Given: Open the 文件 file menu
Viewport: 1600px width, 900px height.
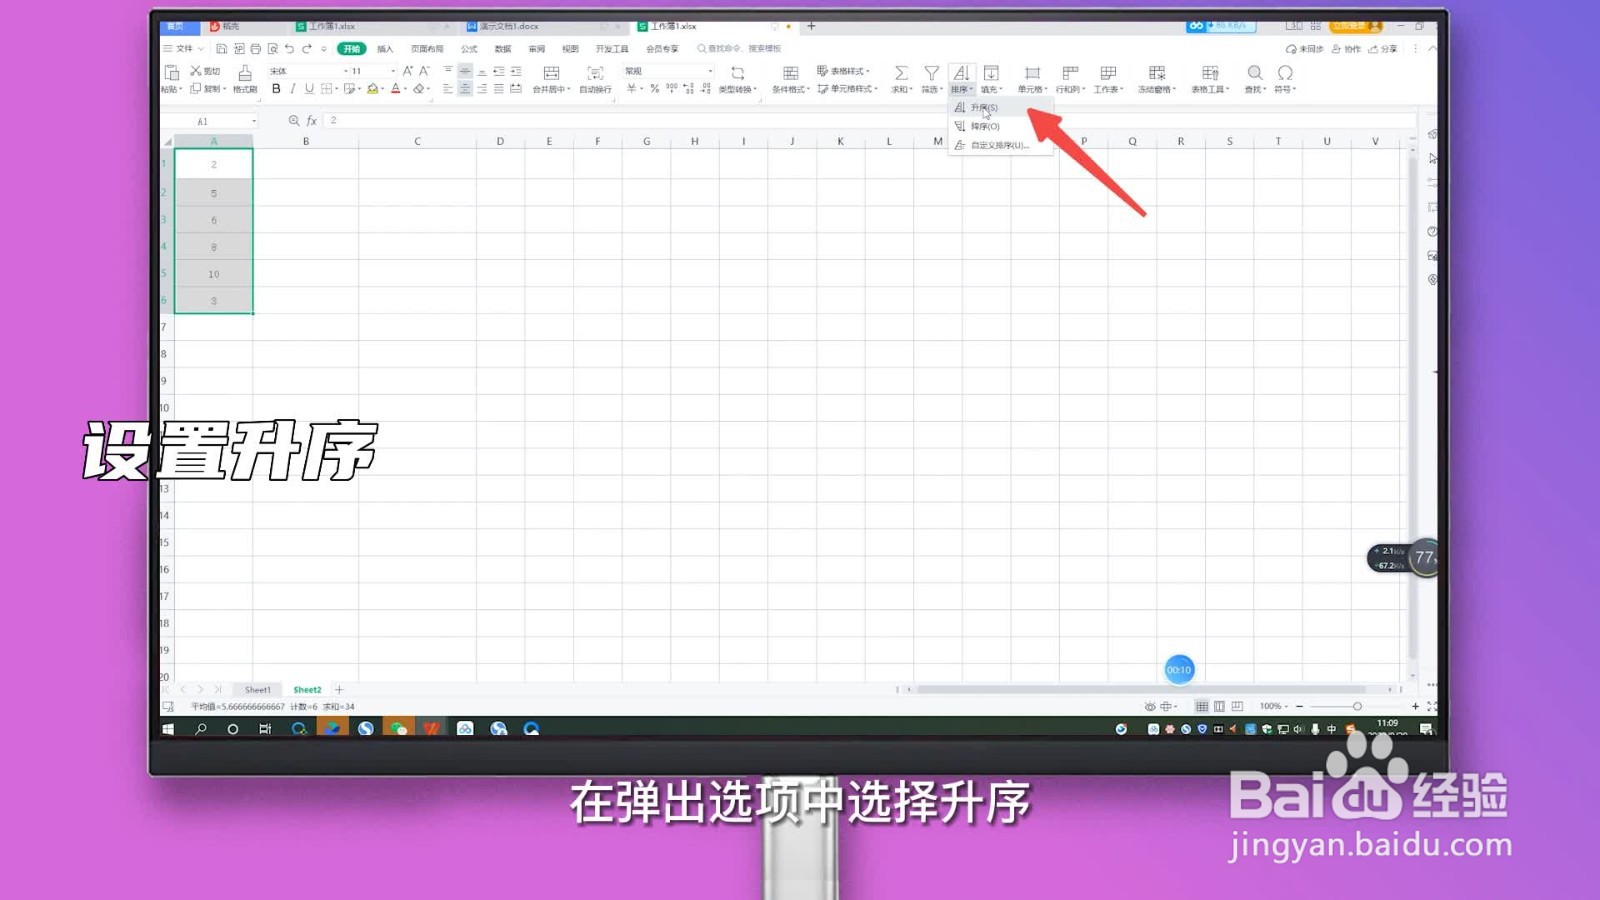Looking at the screenshot, I should click(184, 48).
